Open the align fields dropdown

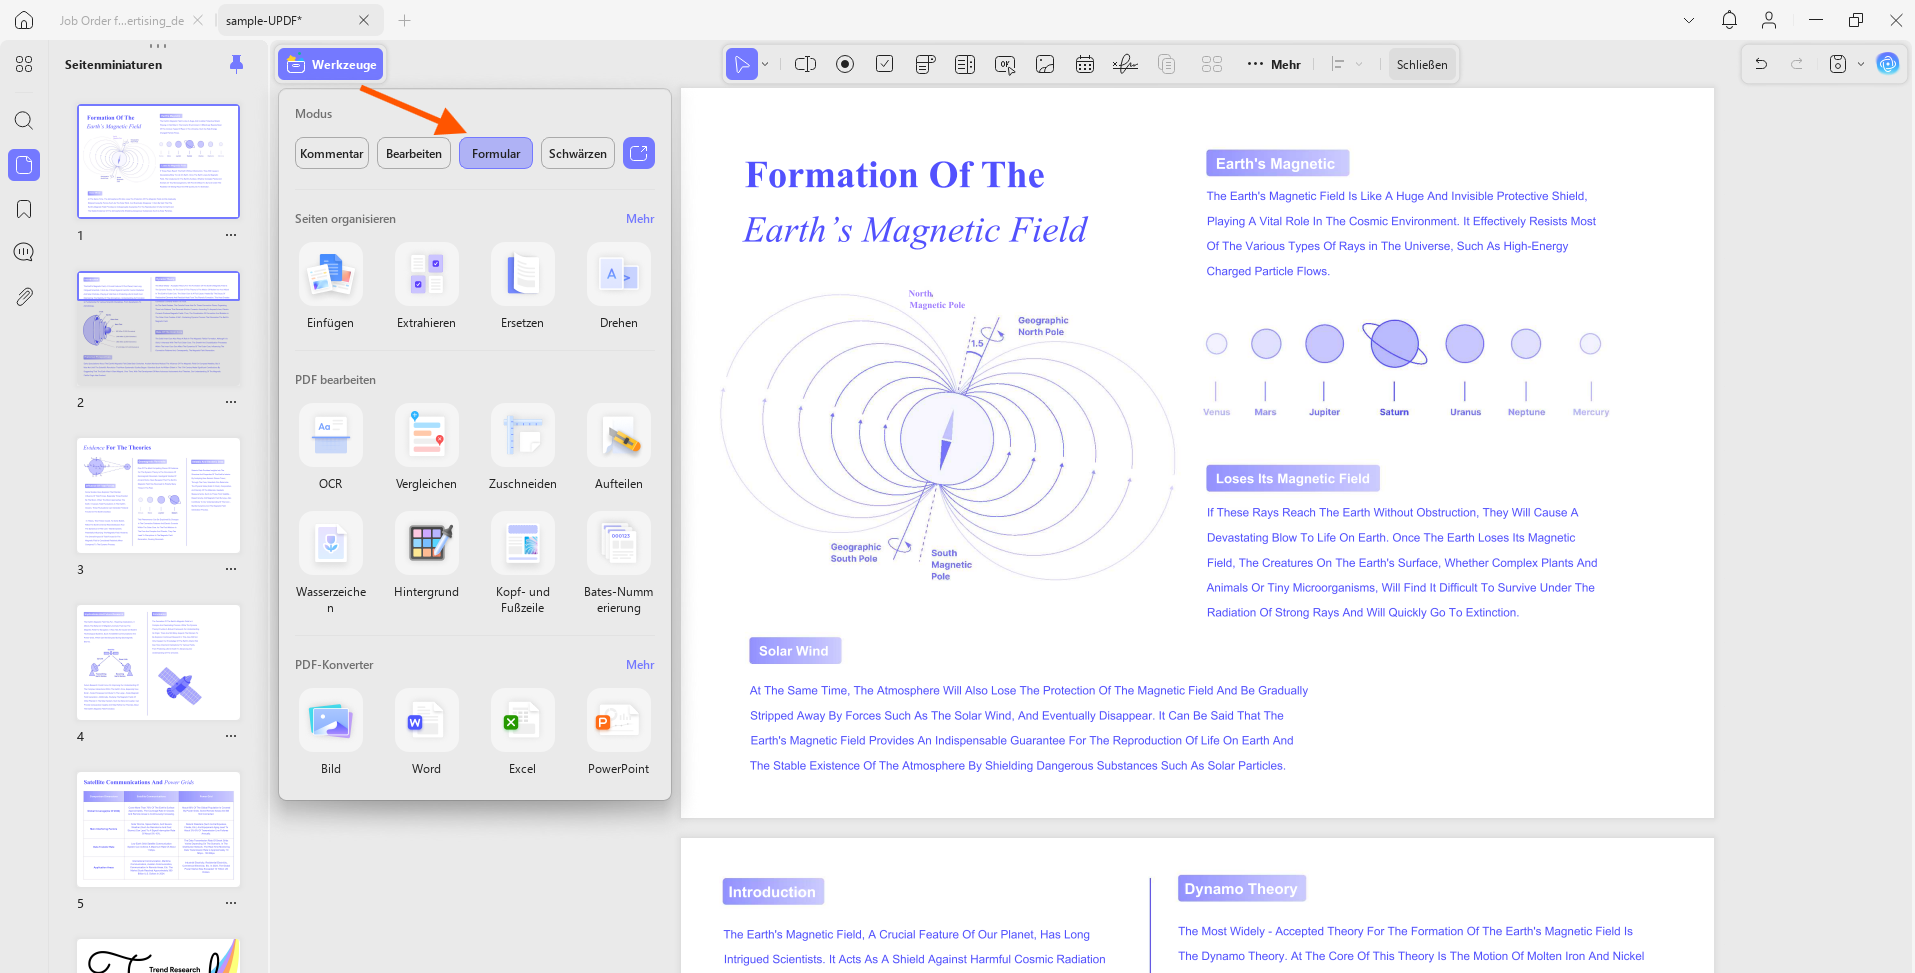point(1347,64)
